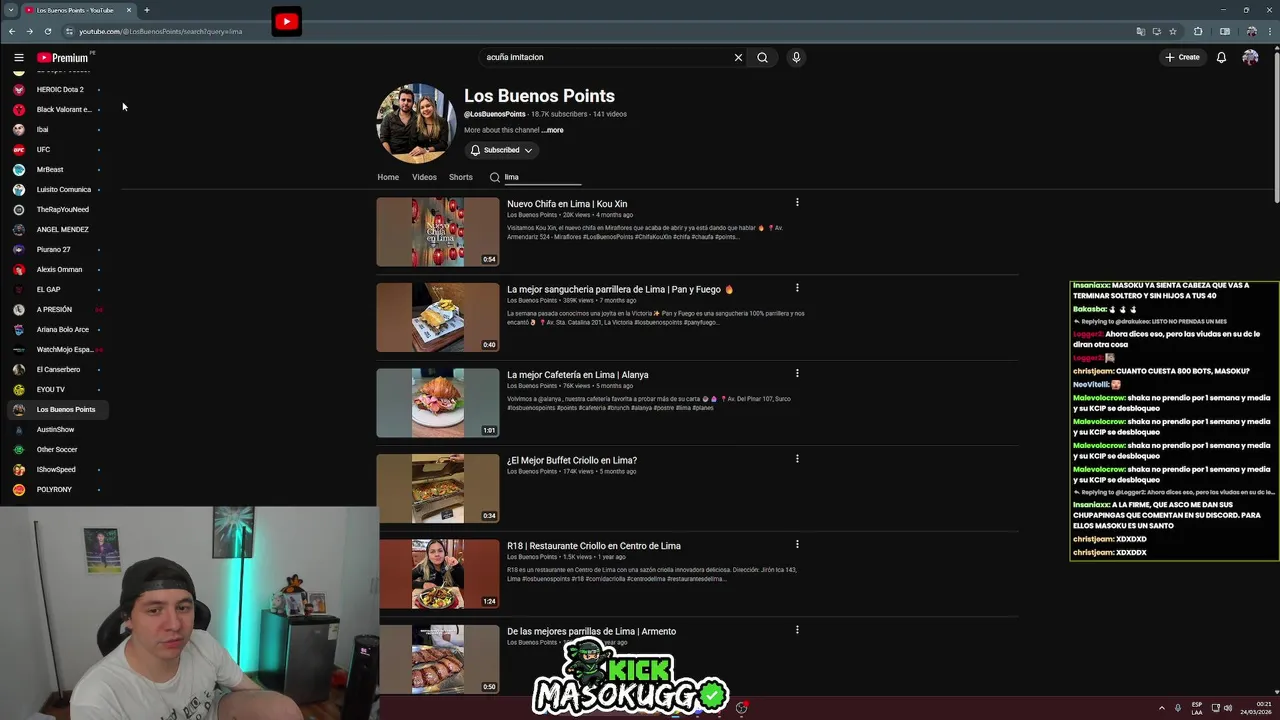Open '¿El Mejor Buffet Criollo en Lima?' title

[572, 460]
